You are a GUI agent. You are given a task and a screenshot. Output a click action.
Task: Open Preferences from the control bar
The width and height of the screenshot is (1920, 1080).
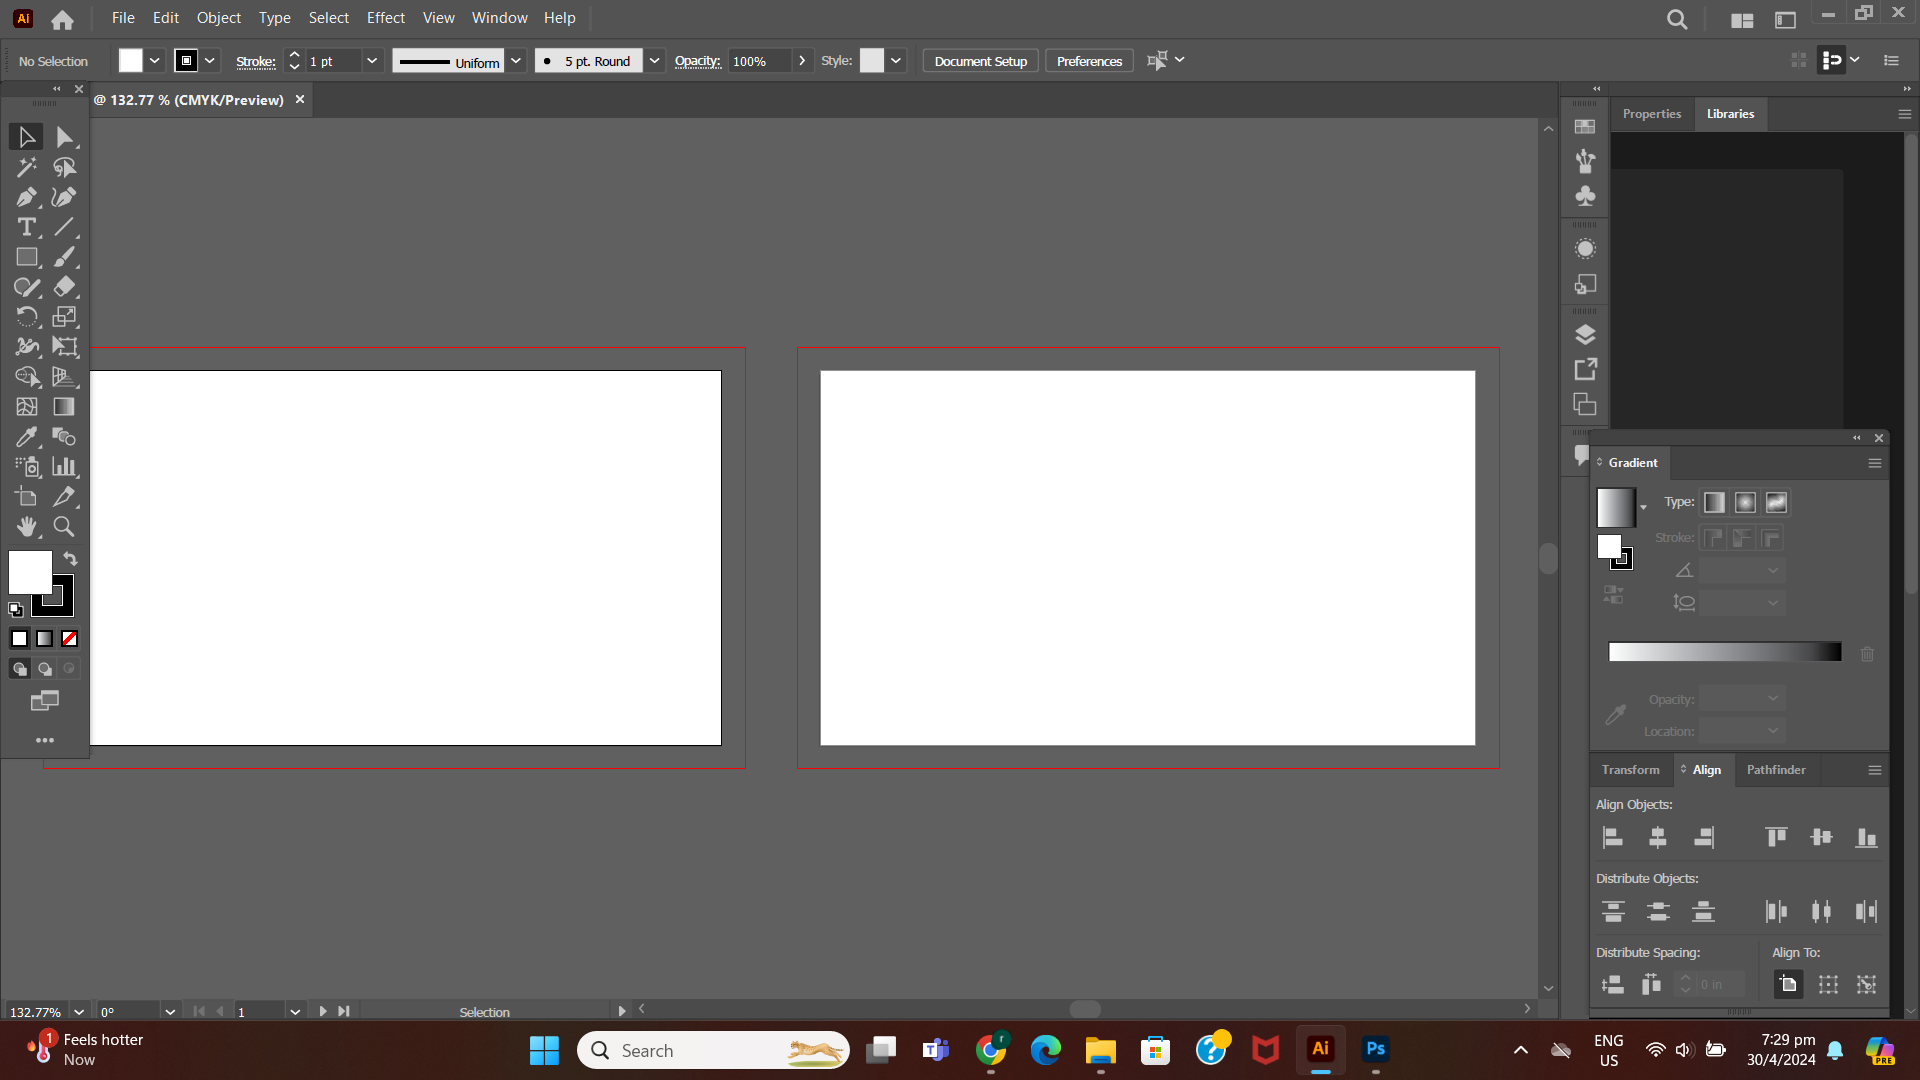coord(1088,60)
